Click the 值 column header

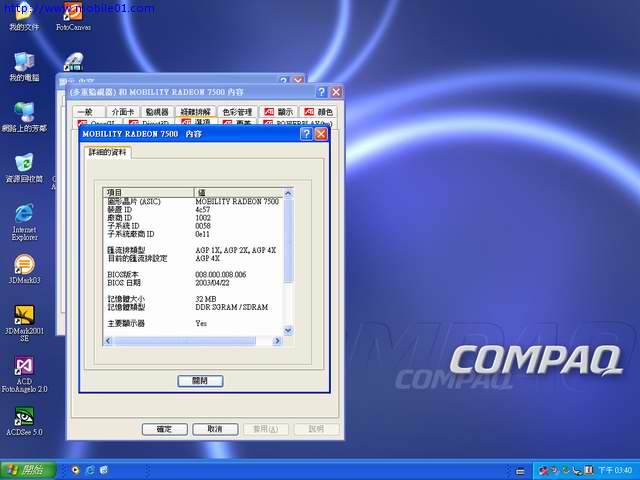(x=238, y=193)
